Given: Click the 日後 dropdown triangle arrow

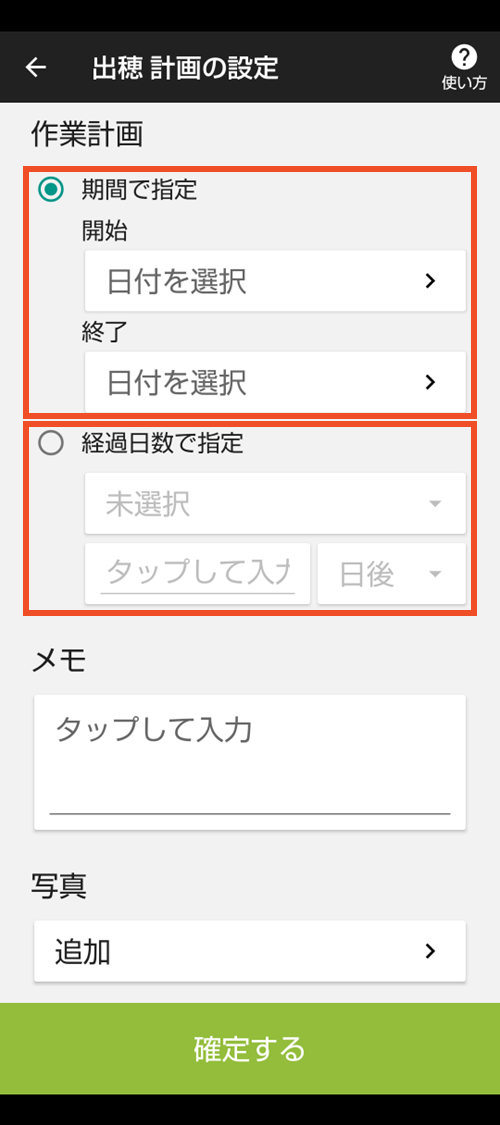Looking at the screenshot, I should (x=435, y=575).
